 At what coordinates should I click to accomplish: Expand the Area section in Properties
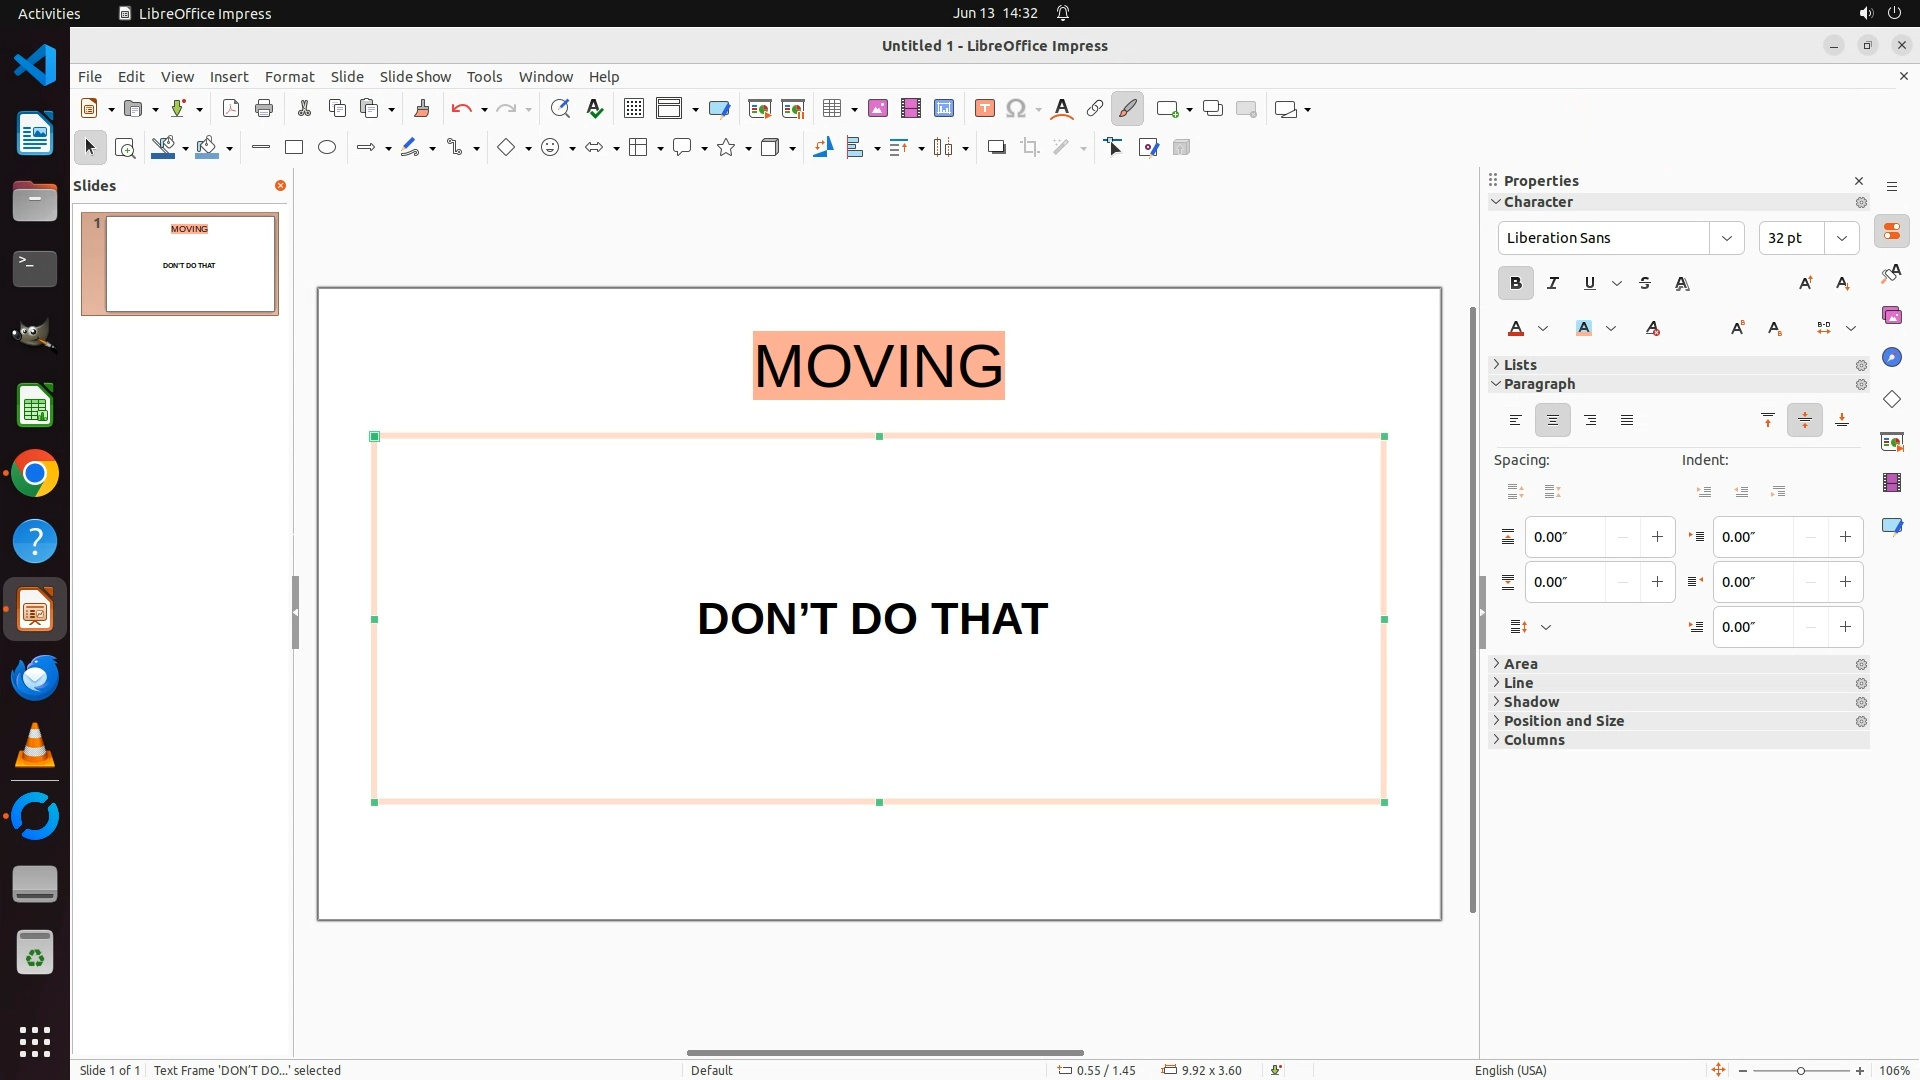[x=1520, y=664]
